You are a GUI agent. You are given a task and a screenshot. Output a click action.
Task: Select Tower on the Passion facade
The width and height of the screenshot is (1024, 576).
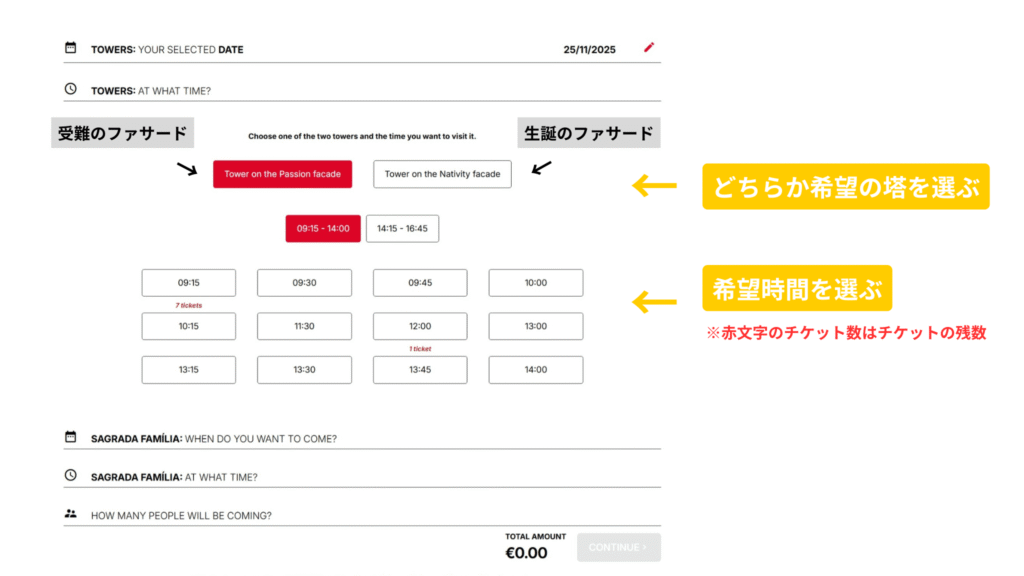(282, 174)
